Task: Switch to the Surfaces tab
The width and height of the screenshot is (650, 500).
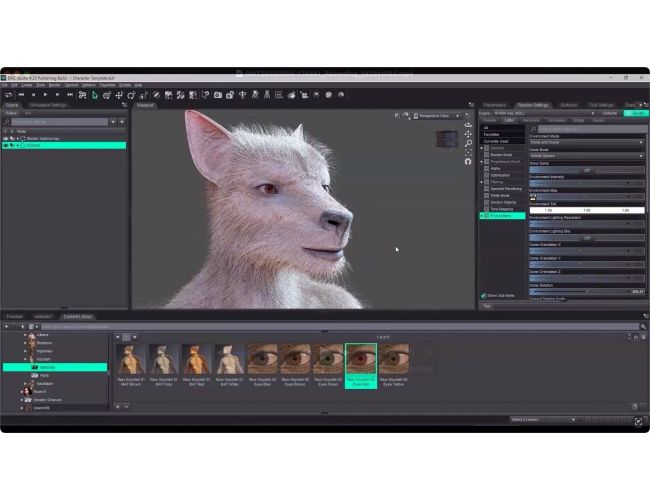Action: coord(568,104)
